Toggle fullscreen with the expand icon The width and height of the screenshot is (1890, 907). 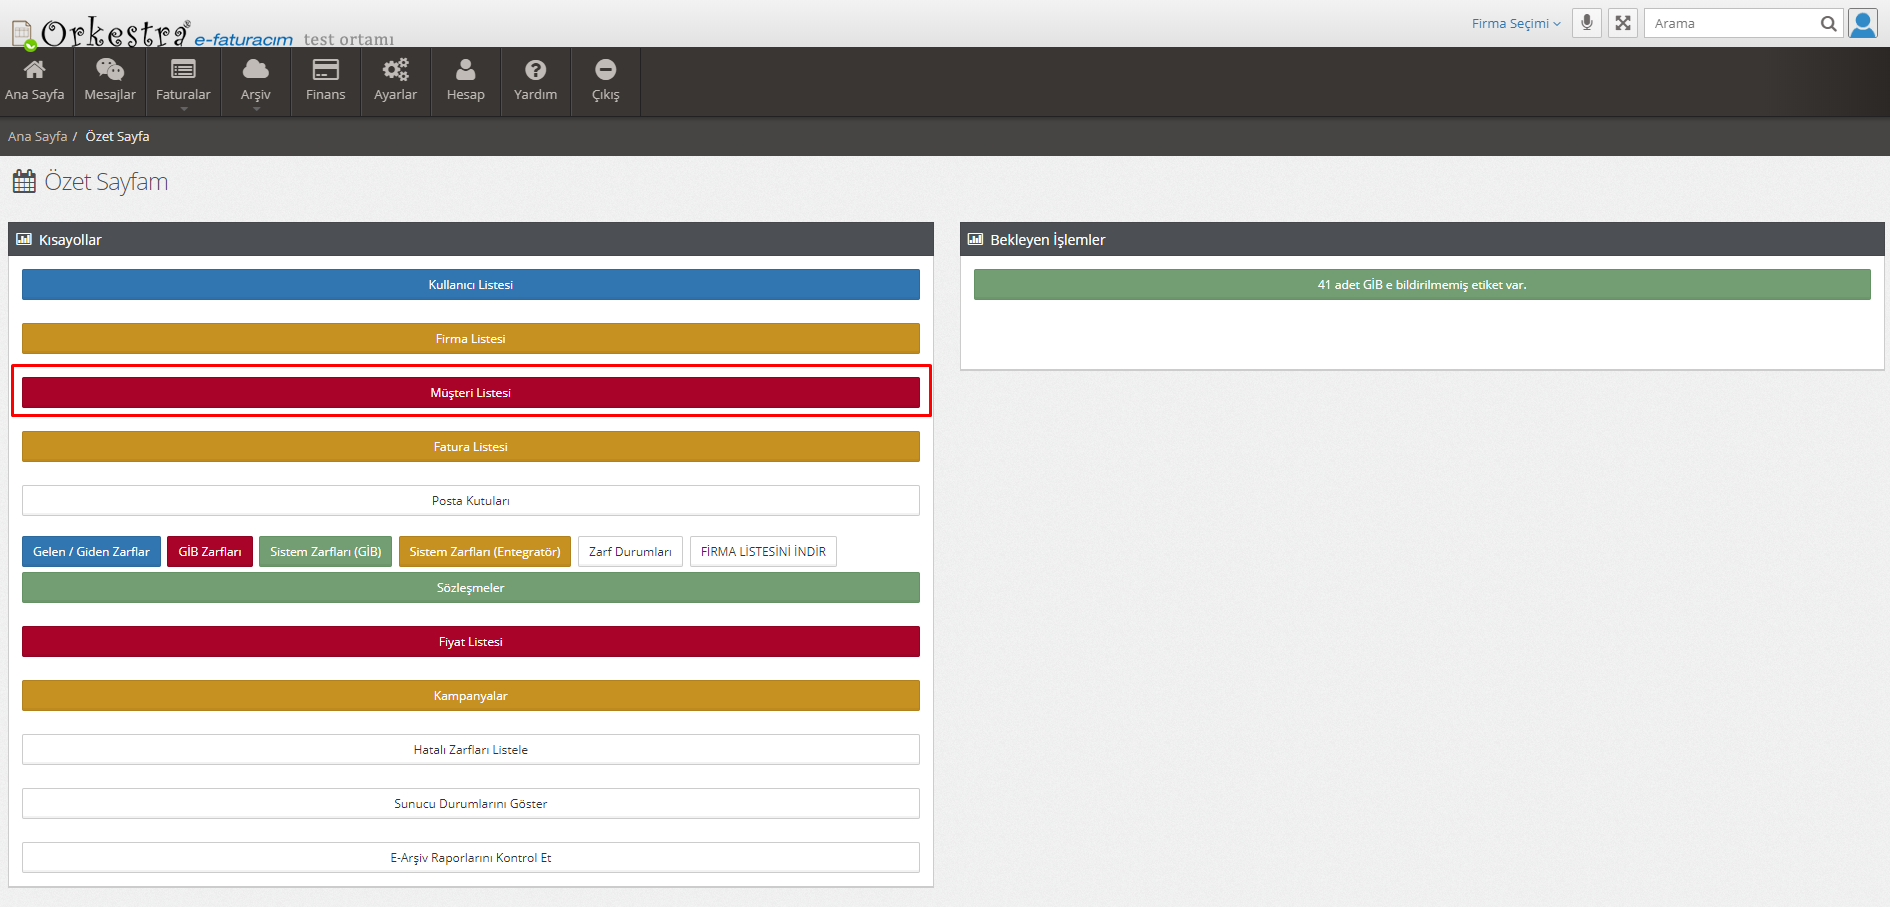click(1623, 23)
